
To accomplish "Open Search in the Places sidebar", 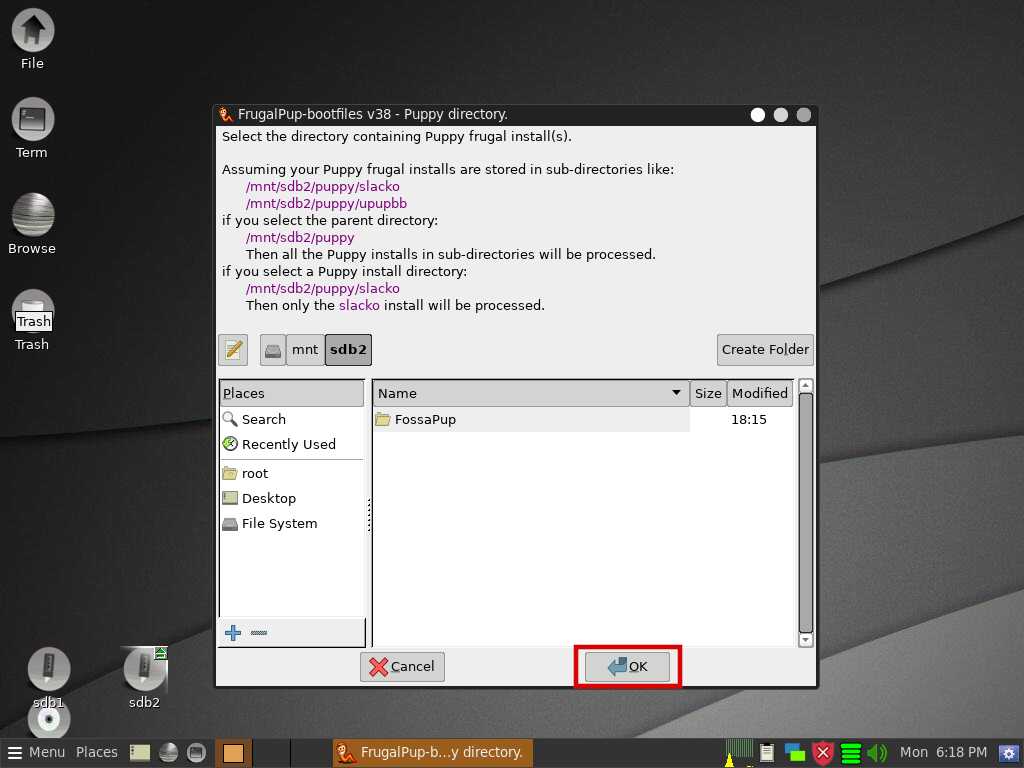I will click(263, 420).
